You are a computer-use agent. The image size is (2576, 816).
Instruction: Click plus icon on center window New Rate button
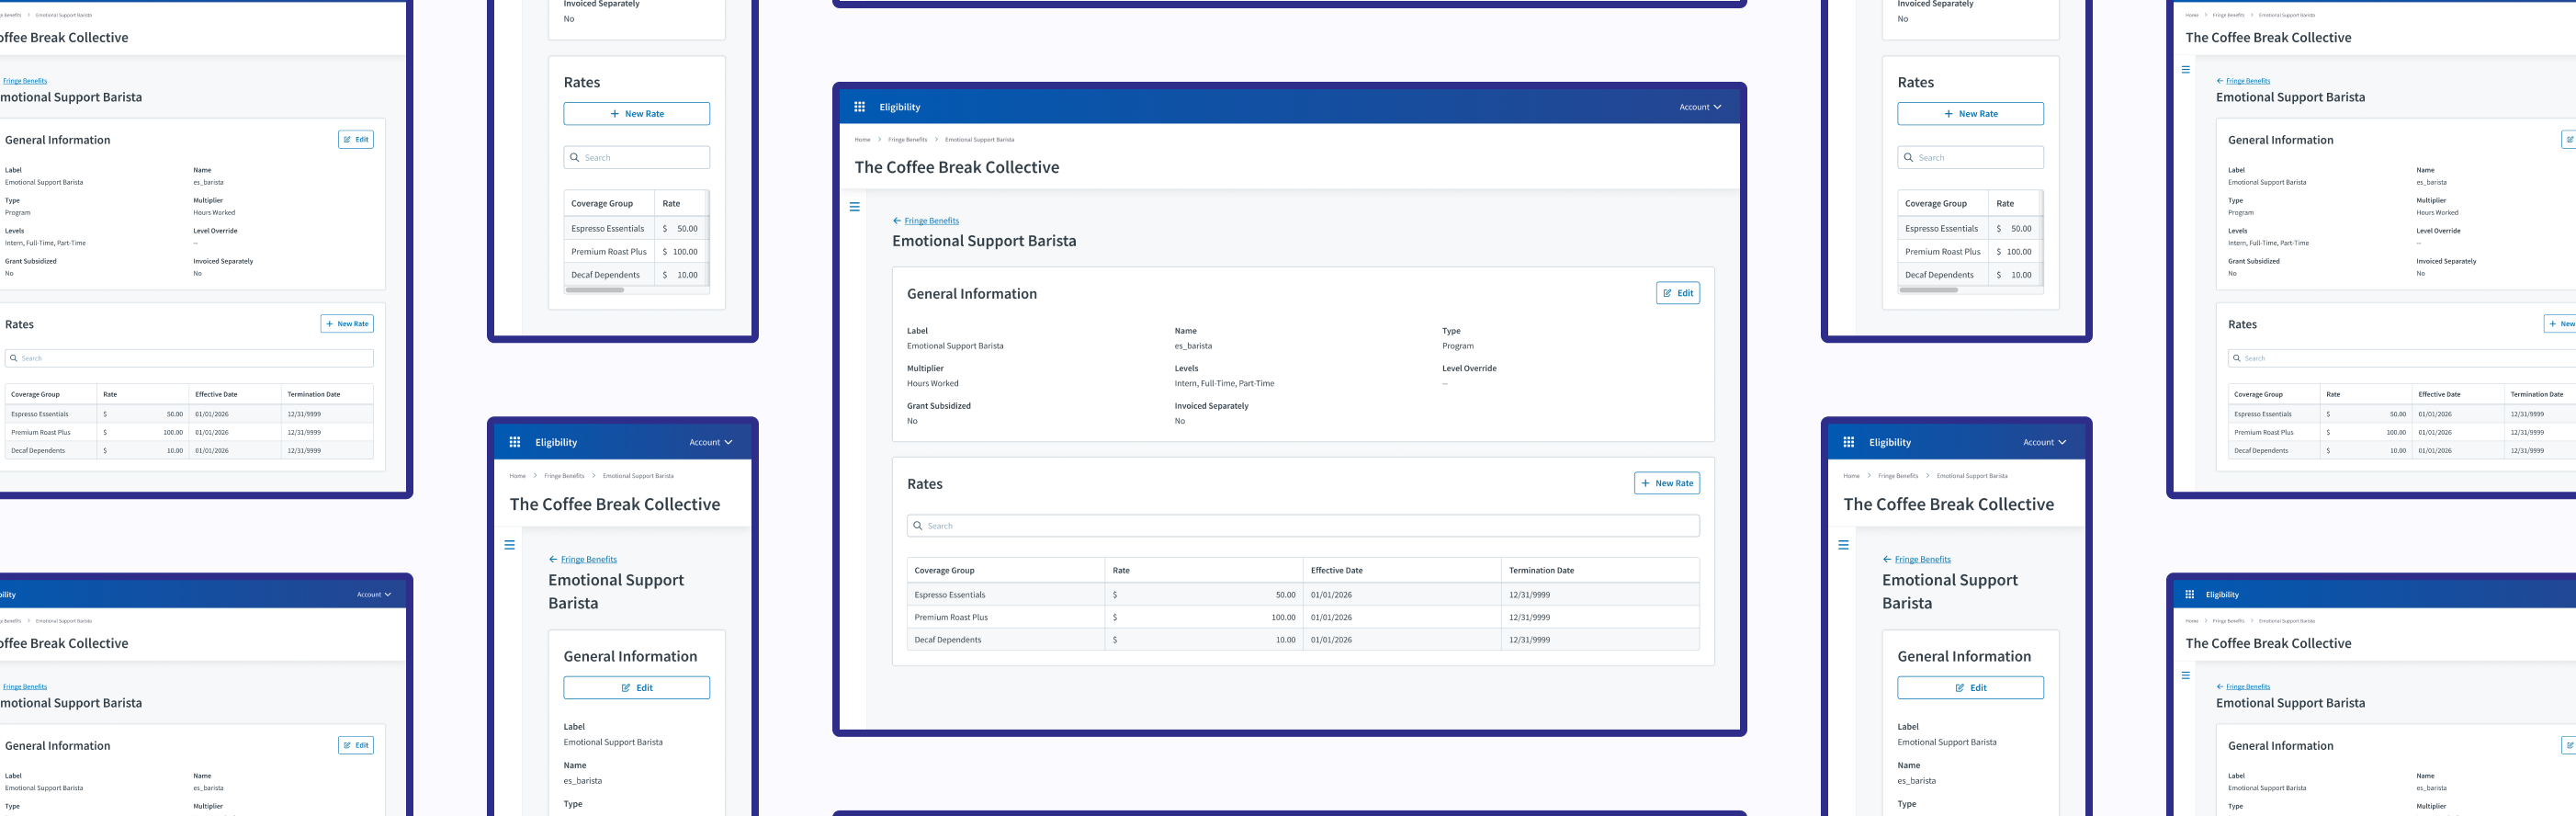click(x=1645, y=483)
